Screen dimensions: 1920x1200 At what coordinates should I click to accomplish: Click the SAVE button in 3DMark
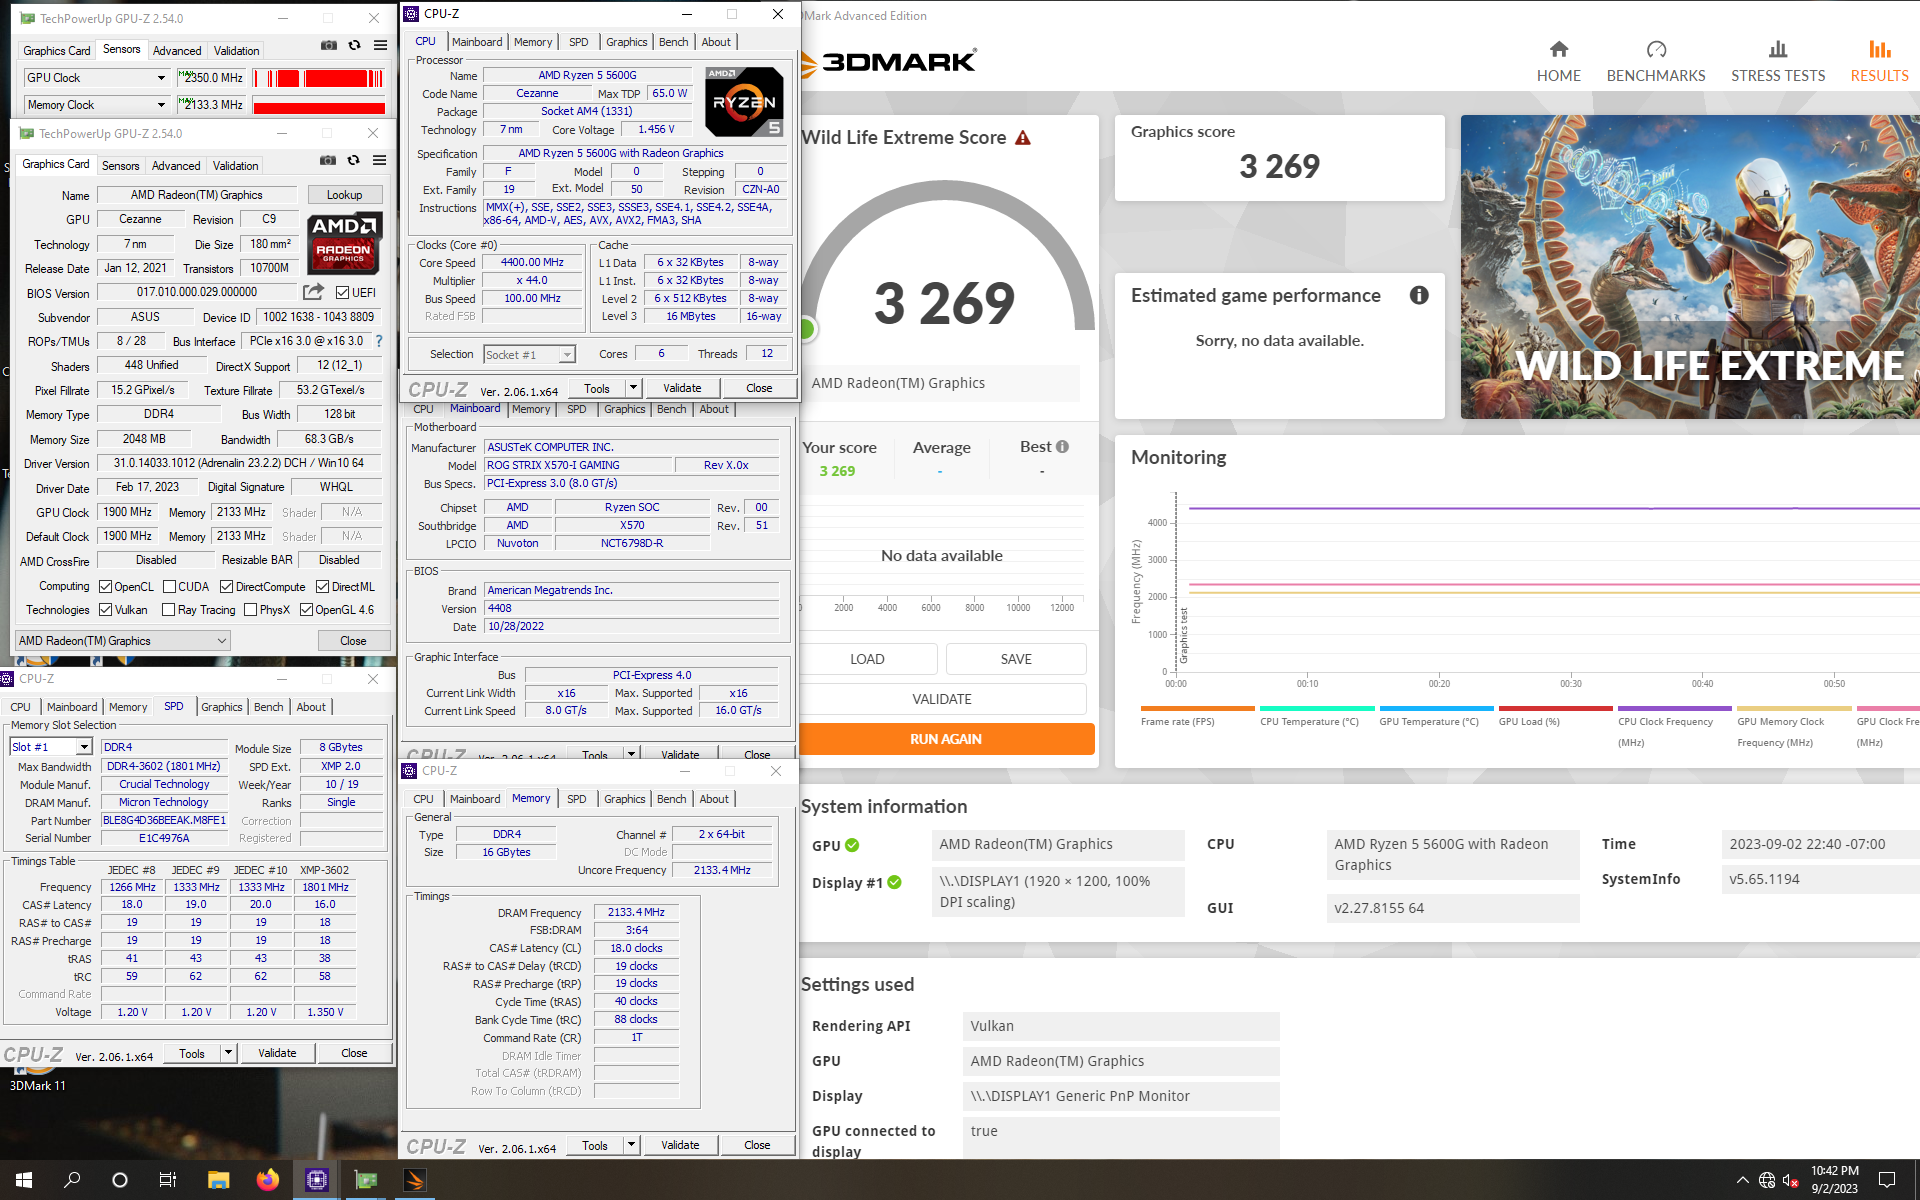pos(1016,659)
